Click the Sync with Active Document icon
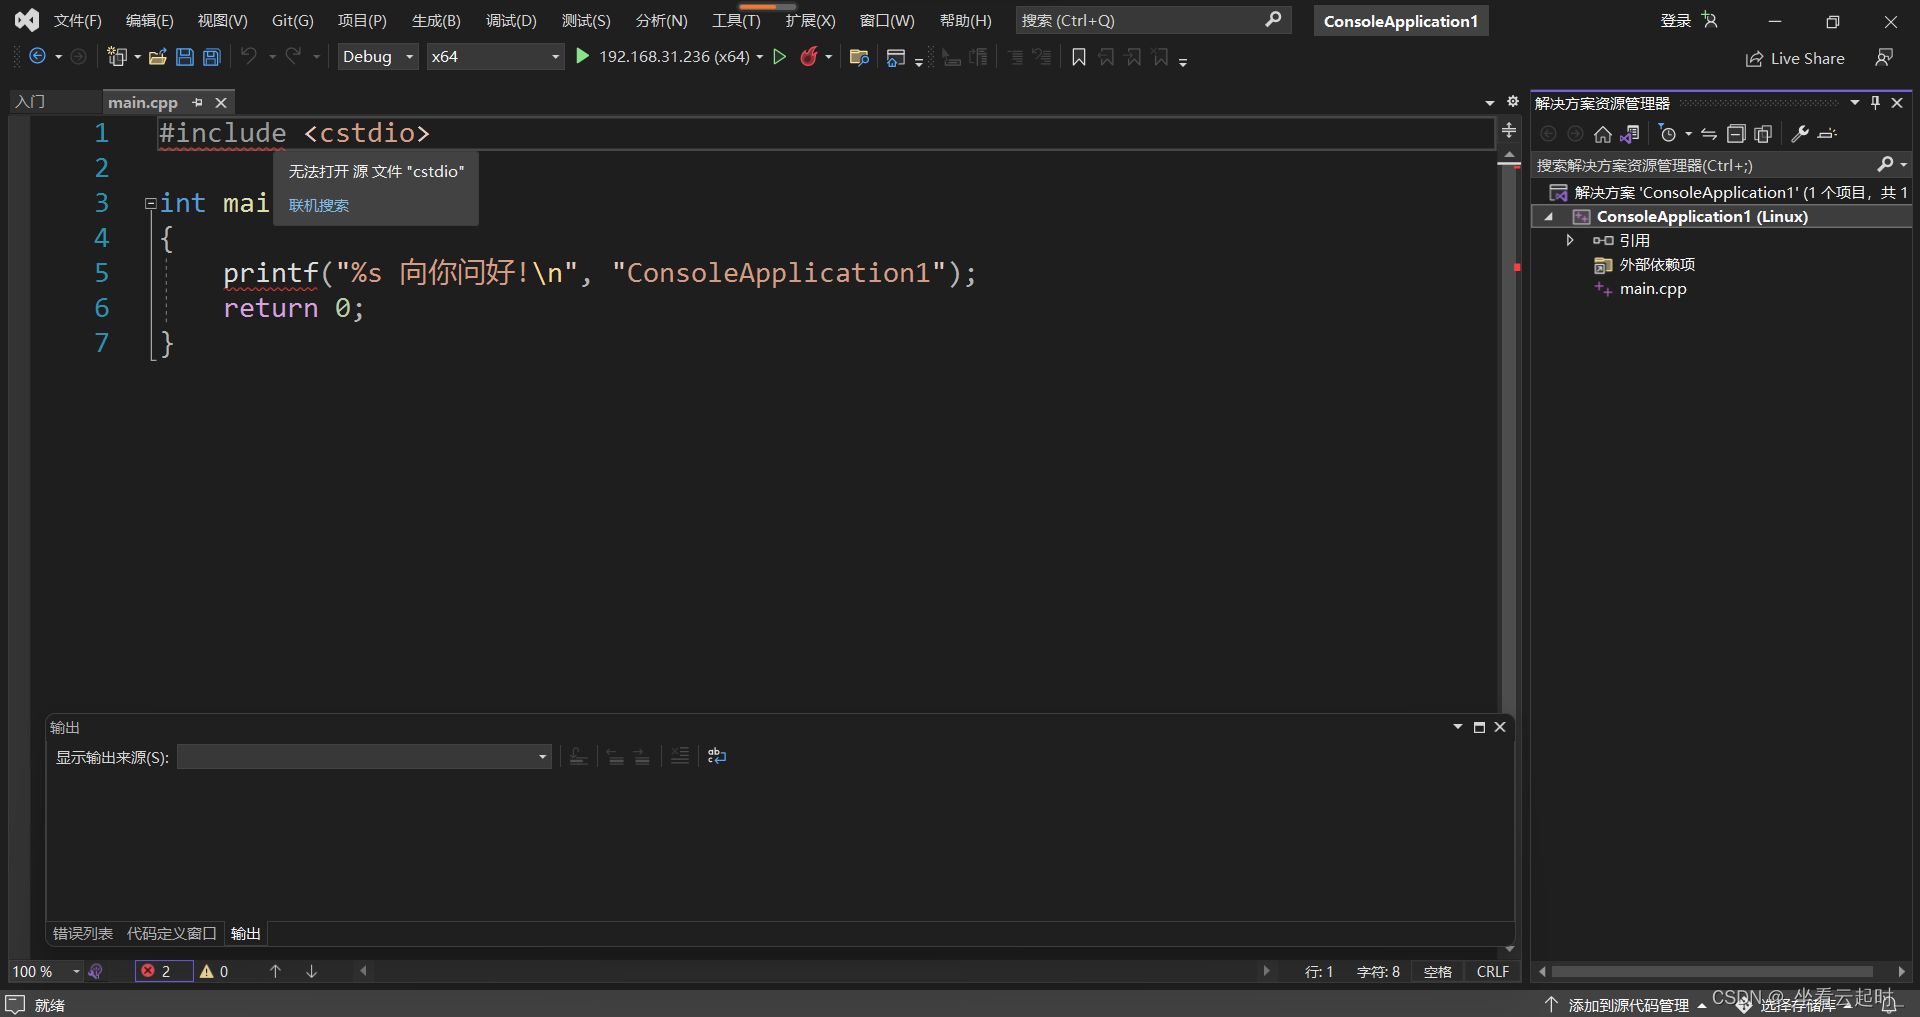The image size is (1920, 1017). (x=1631, y=133)
